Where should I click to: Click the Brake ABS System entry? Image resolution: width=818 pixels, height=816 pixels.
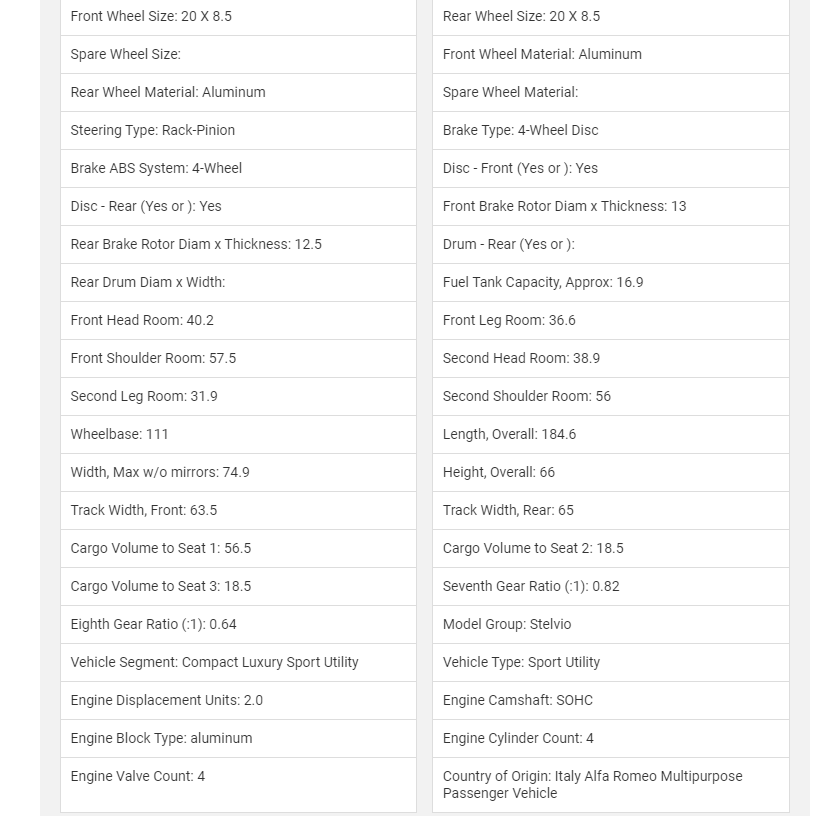(156, 168)
